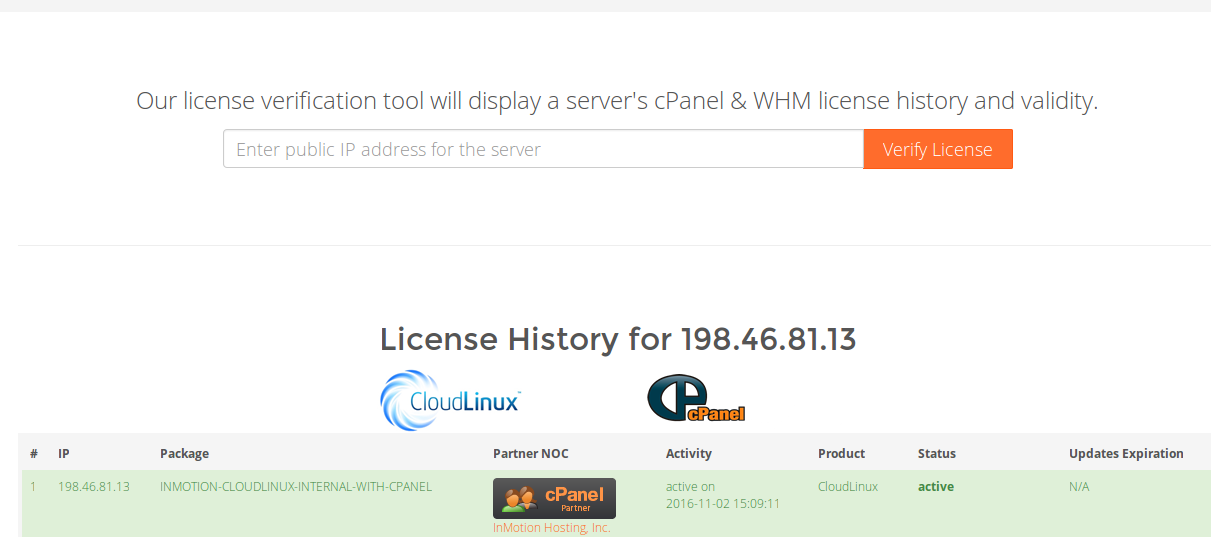Select the Activity column header
Viewport: 1211px width, 537px height.
pos(688,454)
